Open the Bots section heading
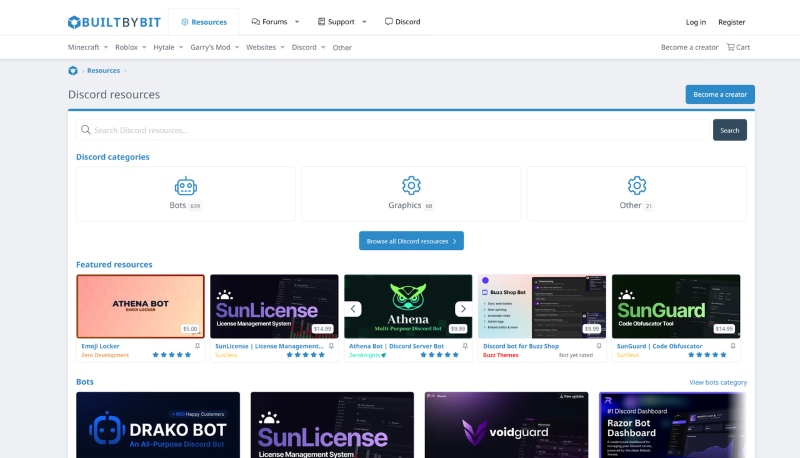800x458 pixels. [x=85, y=381]
